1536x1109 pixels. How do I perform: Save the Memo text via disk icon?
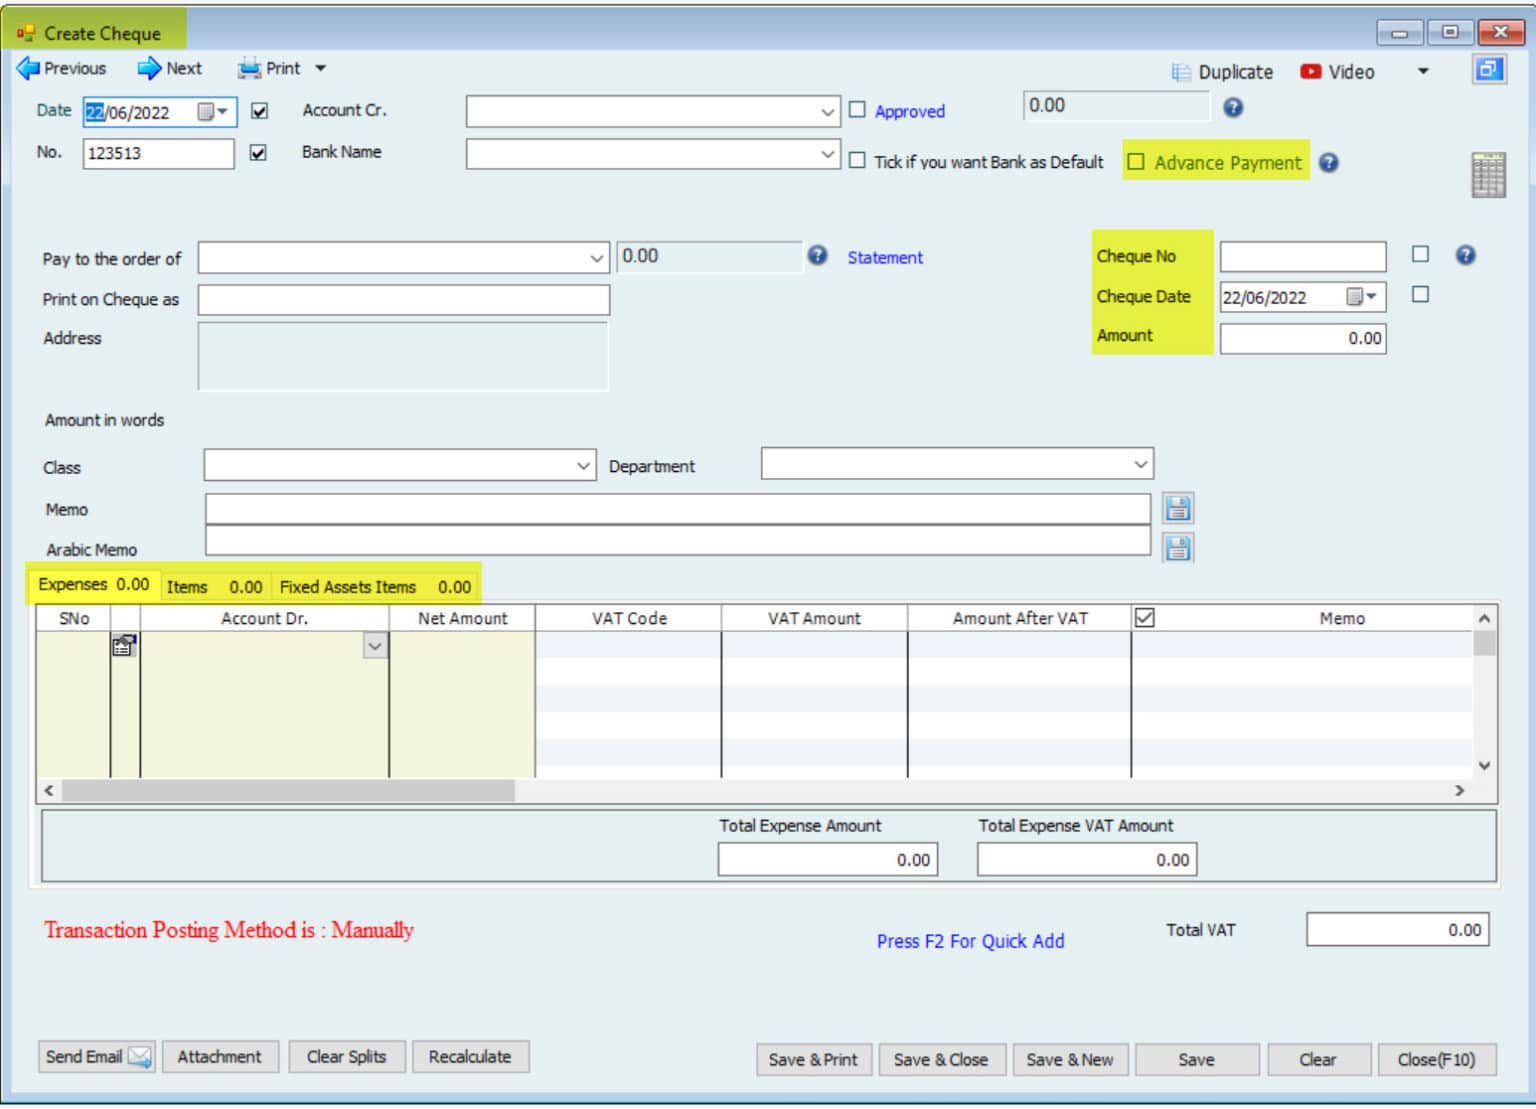(1178, 508)
